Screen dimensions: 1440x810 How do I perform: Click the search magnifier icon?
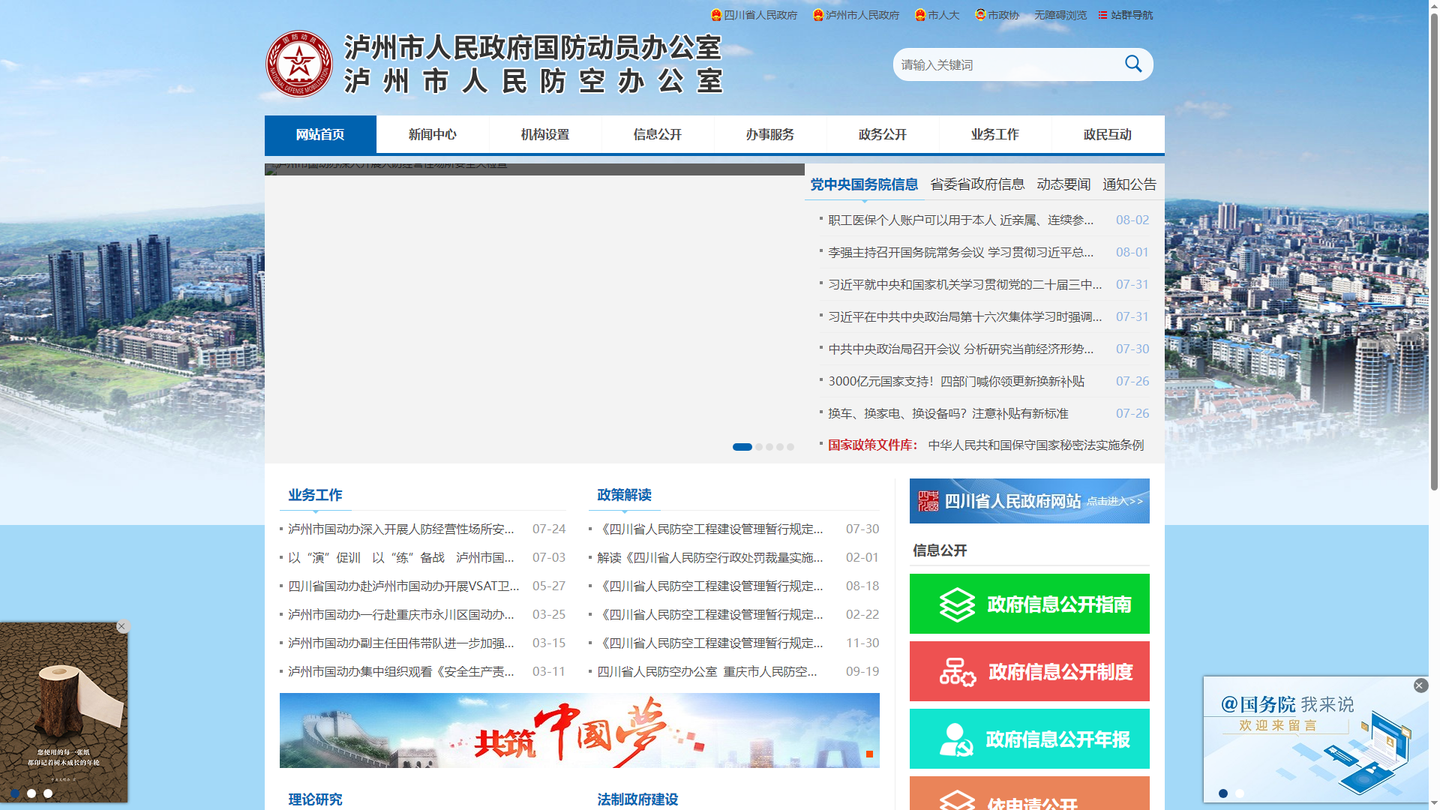[1133, 64]
